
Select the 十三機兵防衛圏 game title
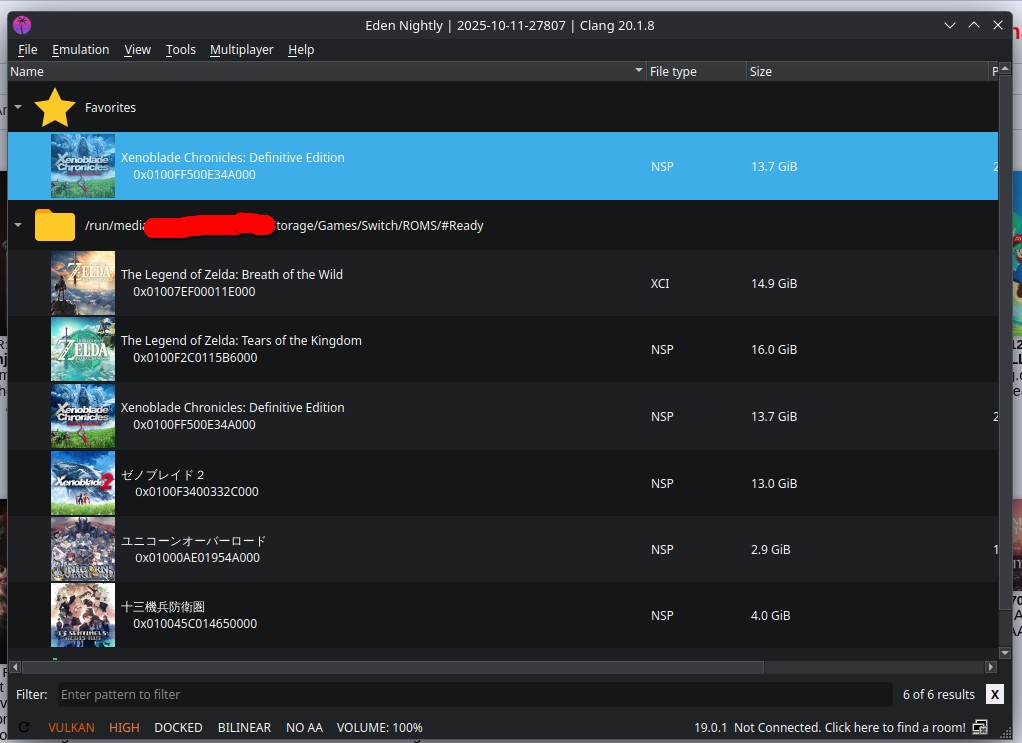coord(163,607)
